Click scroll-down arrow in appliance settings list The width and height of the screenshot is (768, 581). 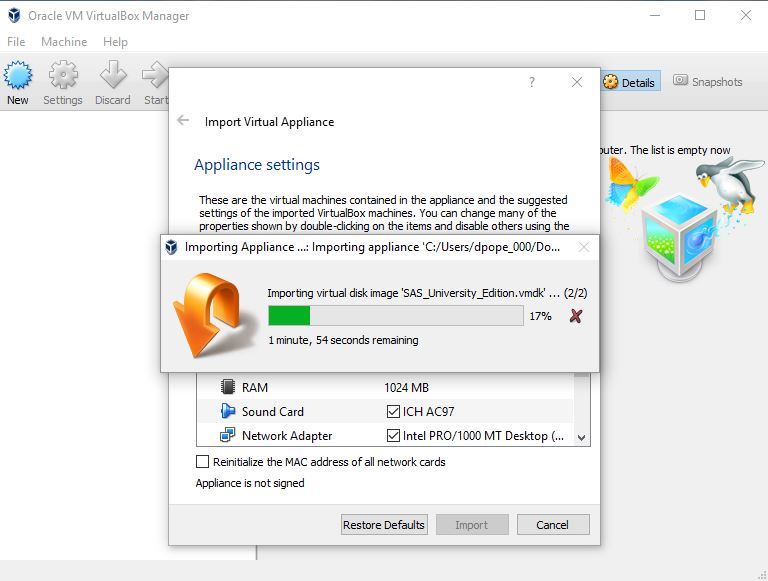pyautogui.click(x=581, y=437)
